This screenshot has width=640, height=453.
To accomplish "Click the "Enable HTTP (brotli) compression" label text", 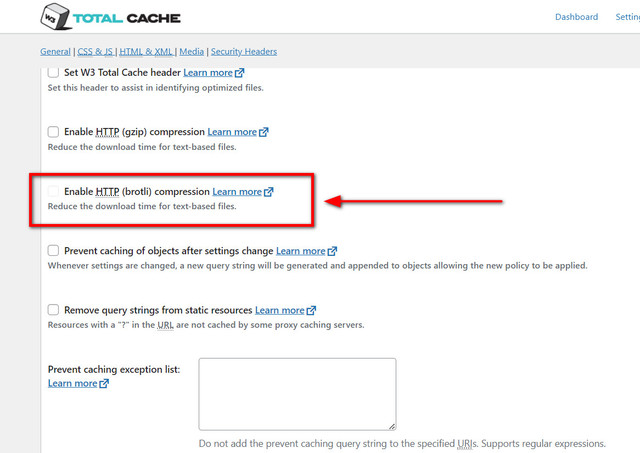I will [x=137, y=191].
